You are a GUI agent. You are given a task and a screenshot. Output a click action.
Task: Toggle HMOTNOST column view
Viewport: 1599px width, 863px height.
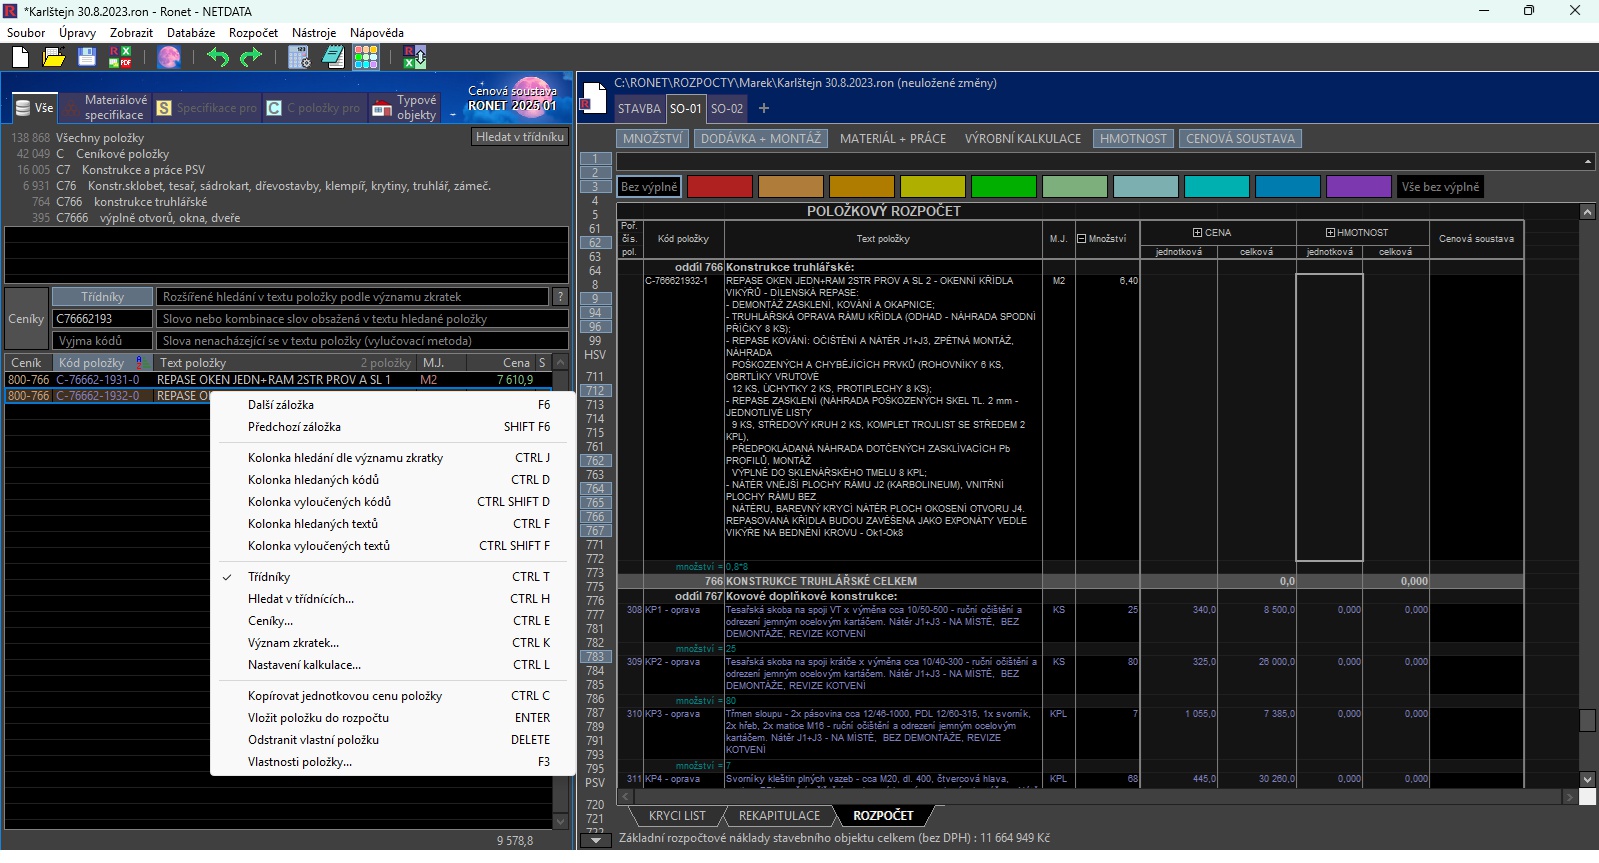tap(1133, 139)
